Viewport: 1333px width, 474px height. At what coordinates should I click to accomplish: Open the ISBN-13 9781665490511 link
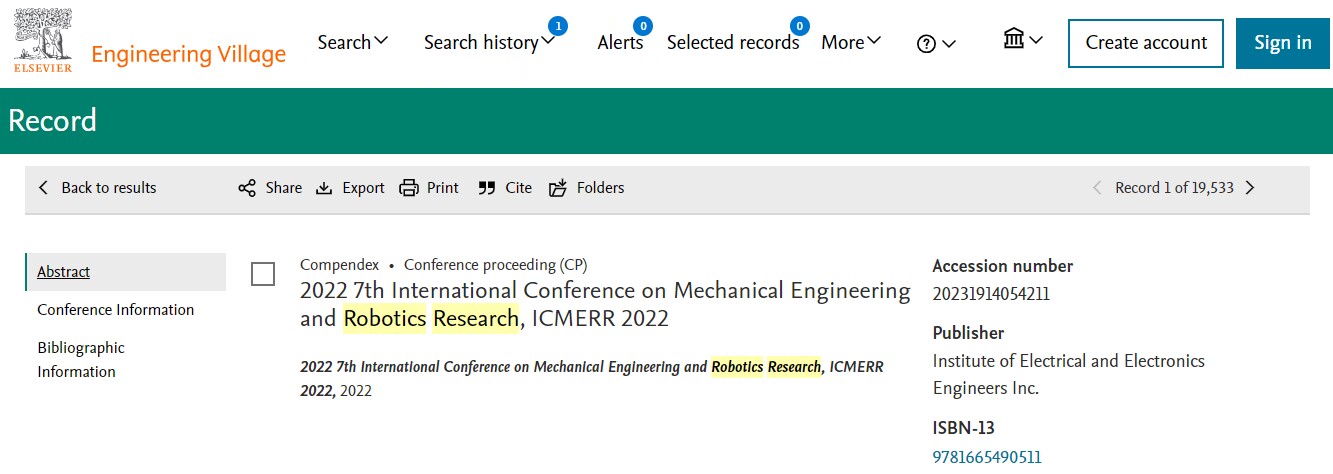click(x=987, y=457)
